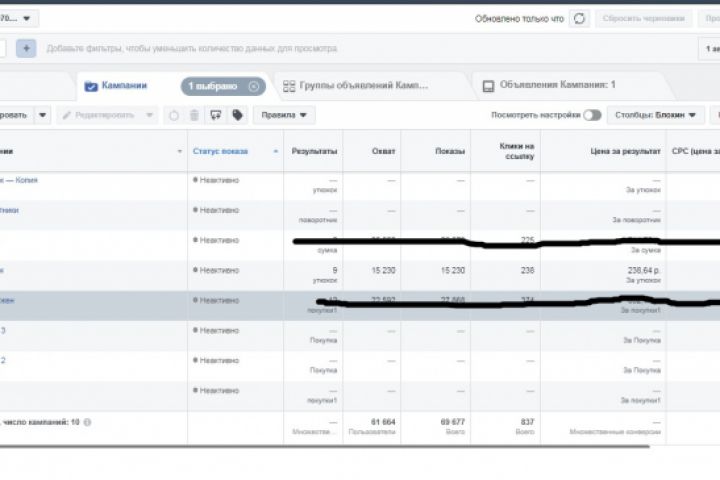Refresh data with the circular arrow icon
The height and width of the screenshot is (480, 720).
click(x=579, y=18)
